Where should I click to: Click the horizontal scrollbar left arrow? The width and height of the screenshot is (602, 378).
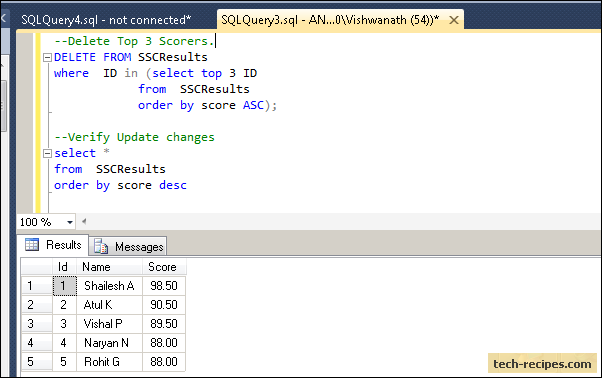(x=84, y=221)
